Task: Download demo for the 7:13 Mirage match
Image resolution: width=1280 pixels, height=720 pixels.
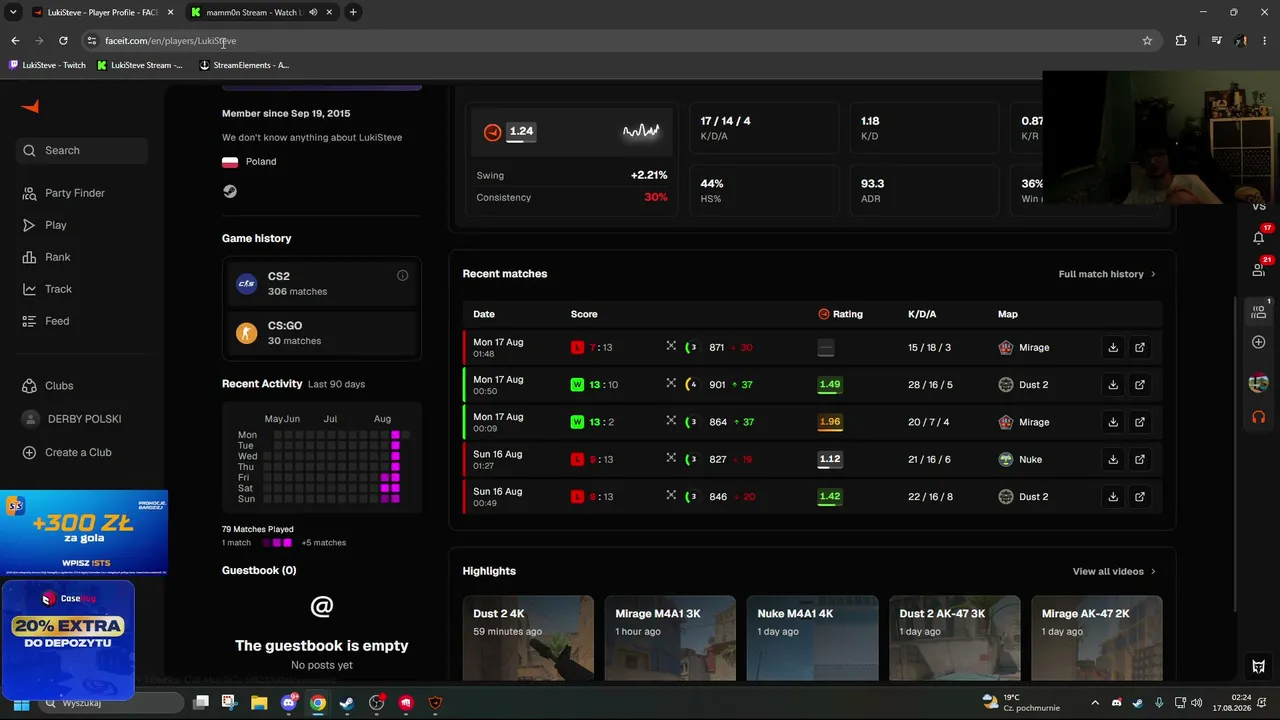Action: point(1113,348)
